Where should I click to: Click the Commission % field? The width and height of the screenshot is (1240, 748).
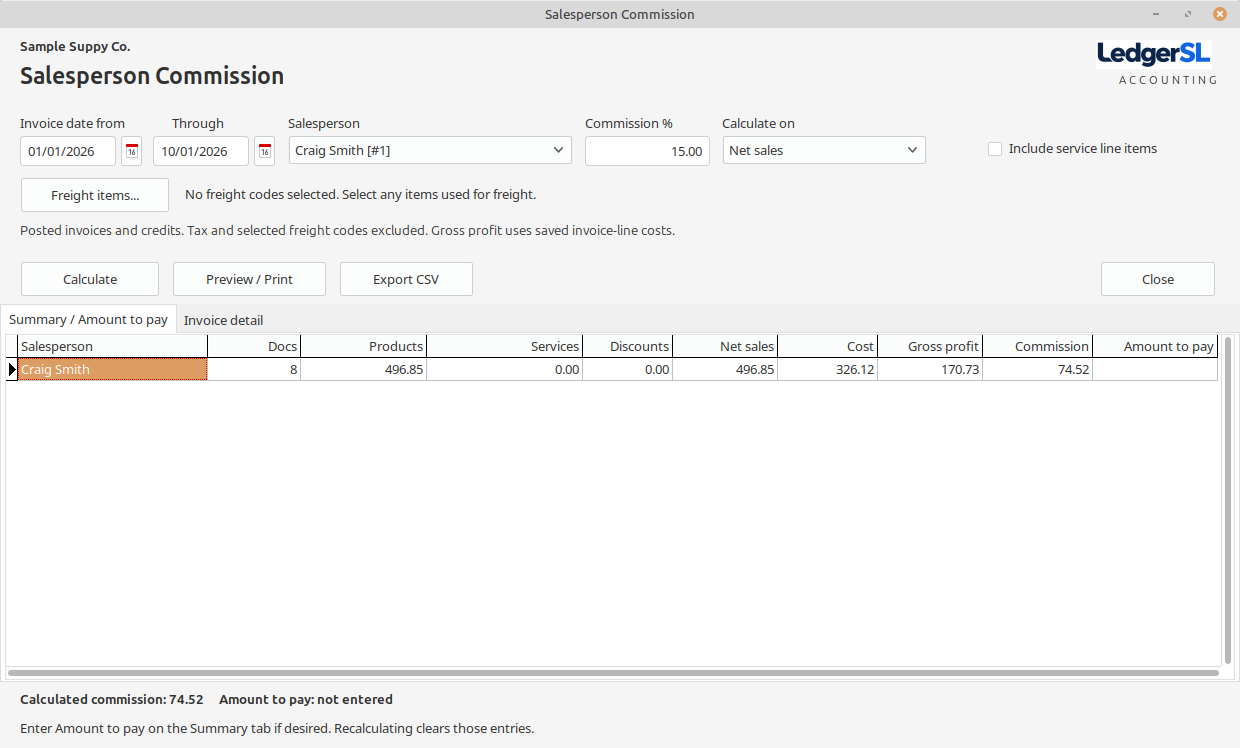click(x=647, y=151)
